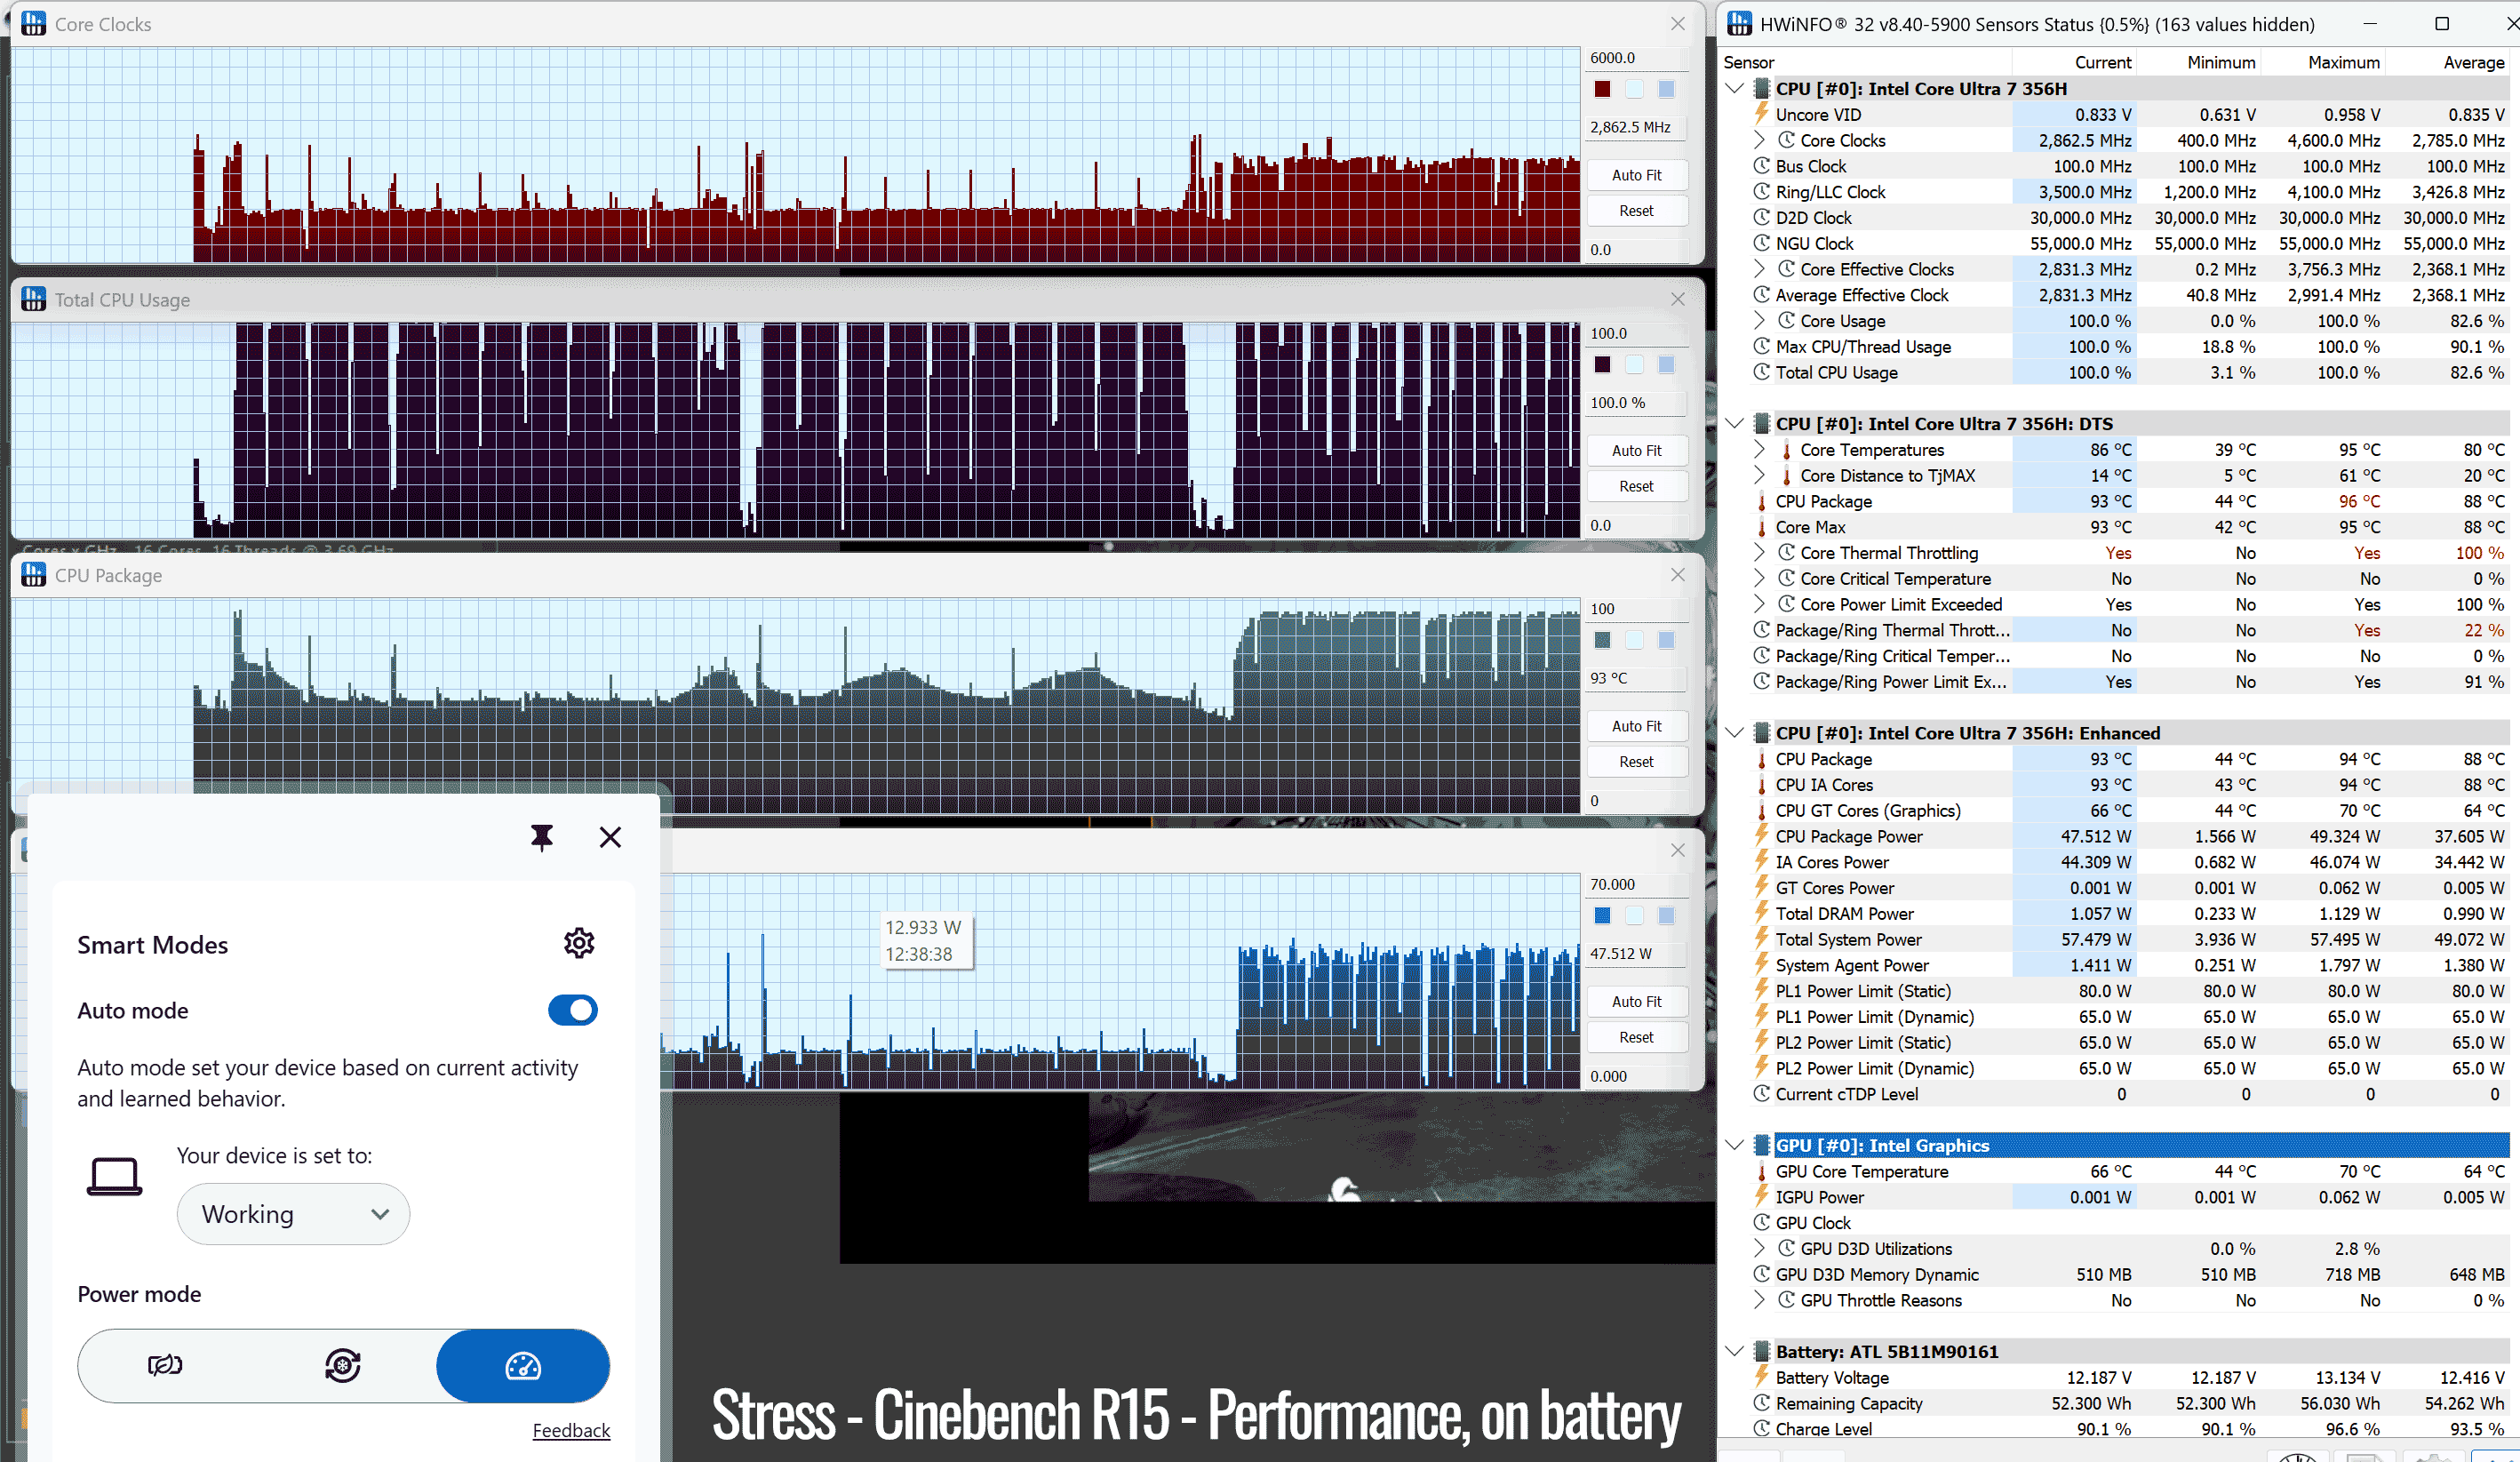Viewport: 2520px width, 1462px height.
Task: Select the battery saver power mode
Action: coord(165,1365)
